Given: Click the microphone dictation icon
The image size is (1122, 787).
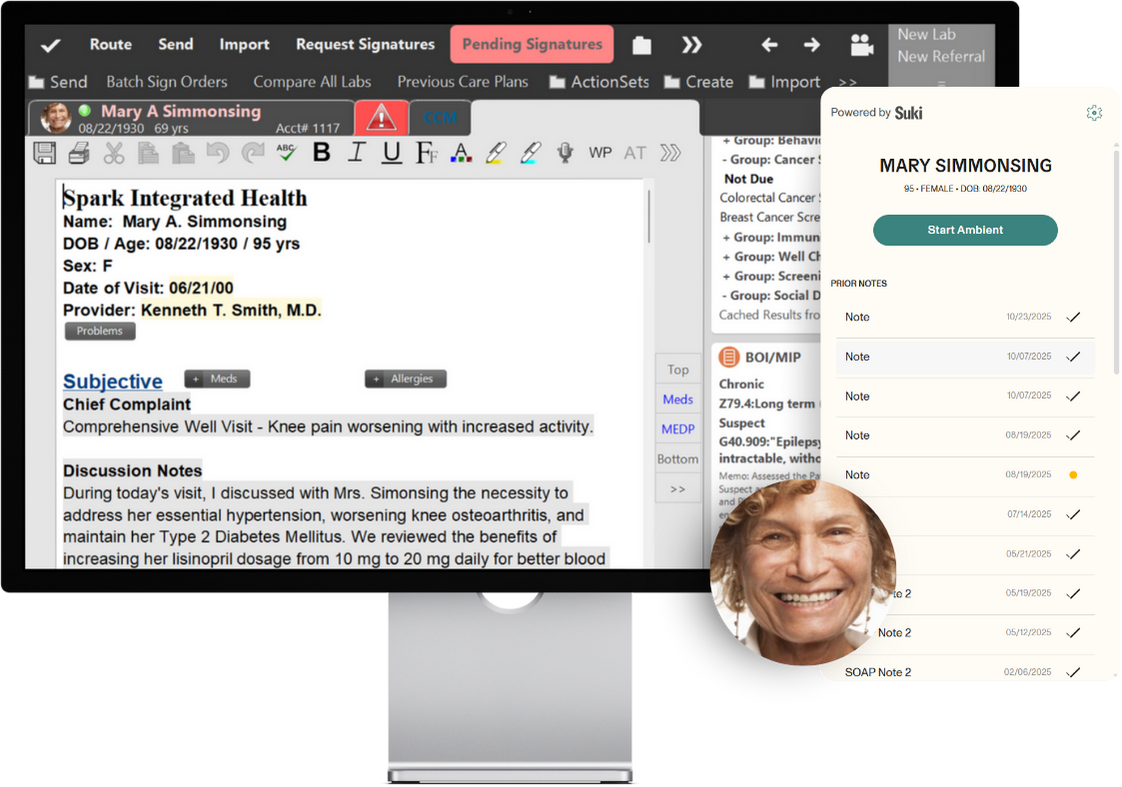Looking at the screenshot, I should click(565, 153).
